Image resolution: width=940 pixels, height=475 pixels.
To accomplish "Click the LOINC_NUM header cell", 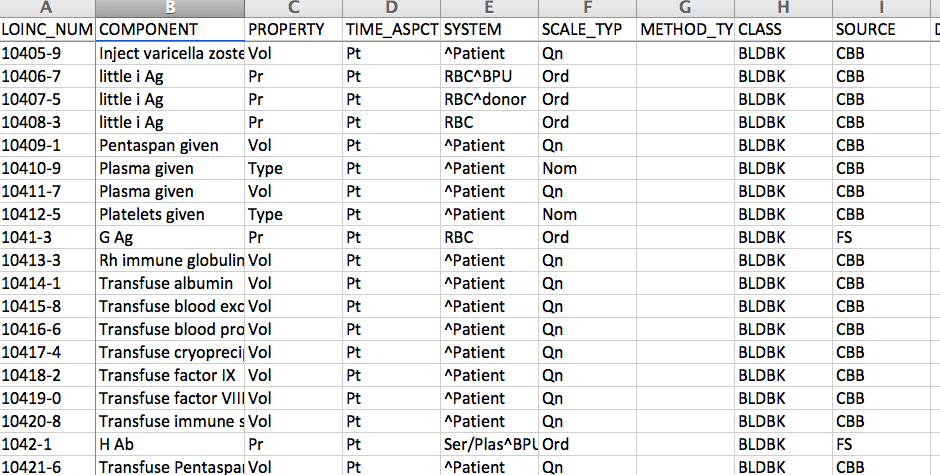I will pos(47,29).
